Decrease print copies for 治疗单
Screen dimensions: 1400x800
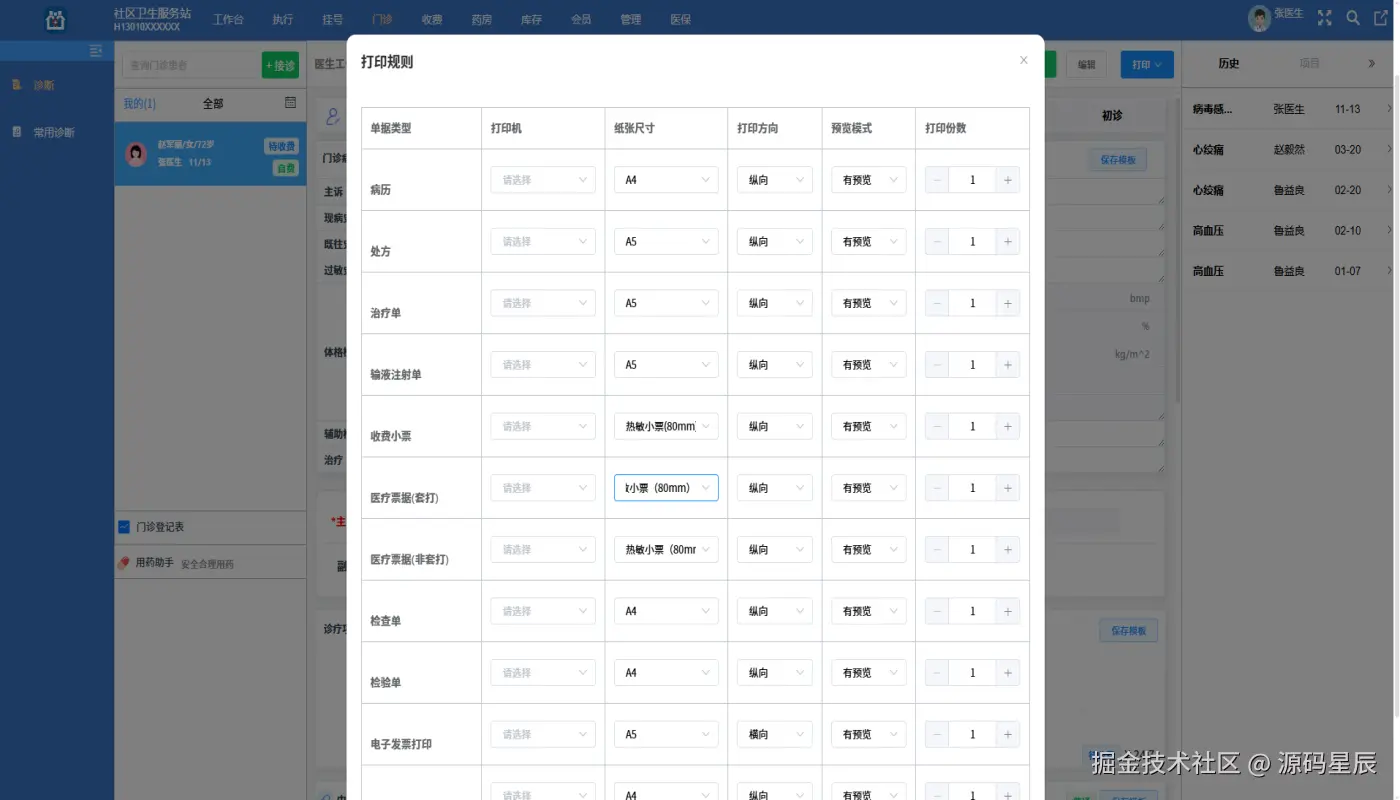pos(937,303)
